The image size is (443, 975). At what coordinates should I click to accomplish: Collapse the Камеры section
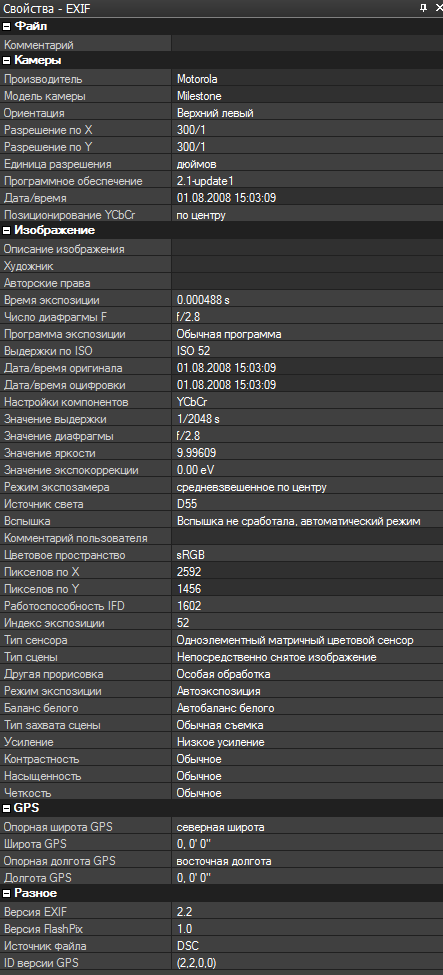[x=7, y=60]
